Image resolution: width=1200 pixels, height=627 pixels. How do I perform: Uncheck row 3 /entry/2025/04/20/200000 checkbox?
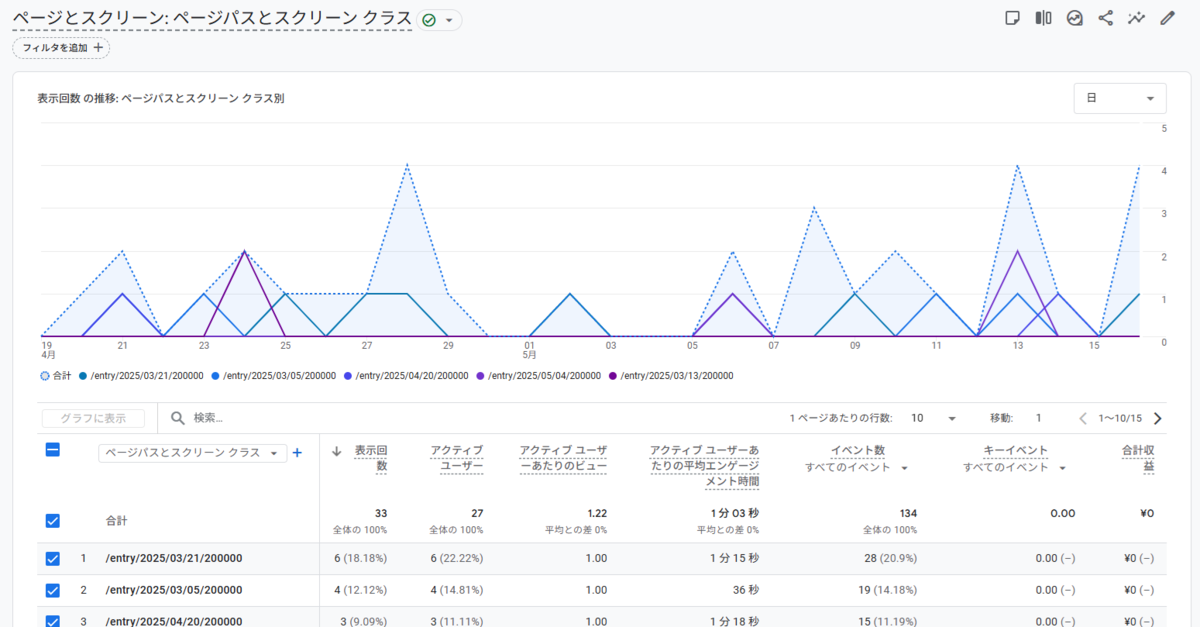[53, 621]
